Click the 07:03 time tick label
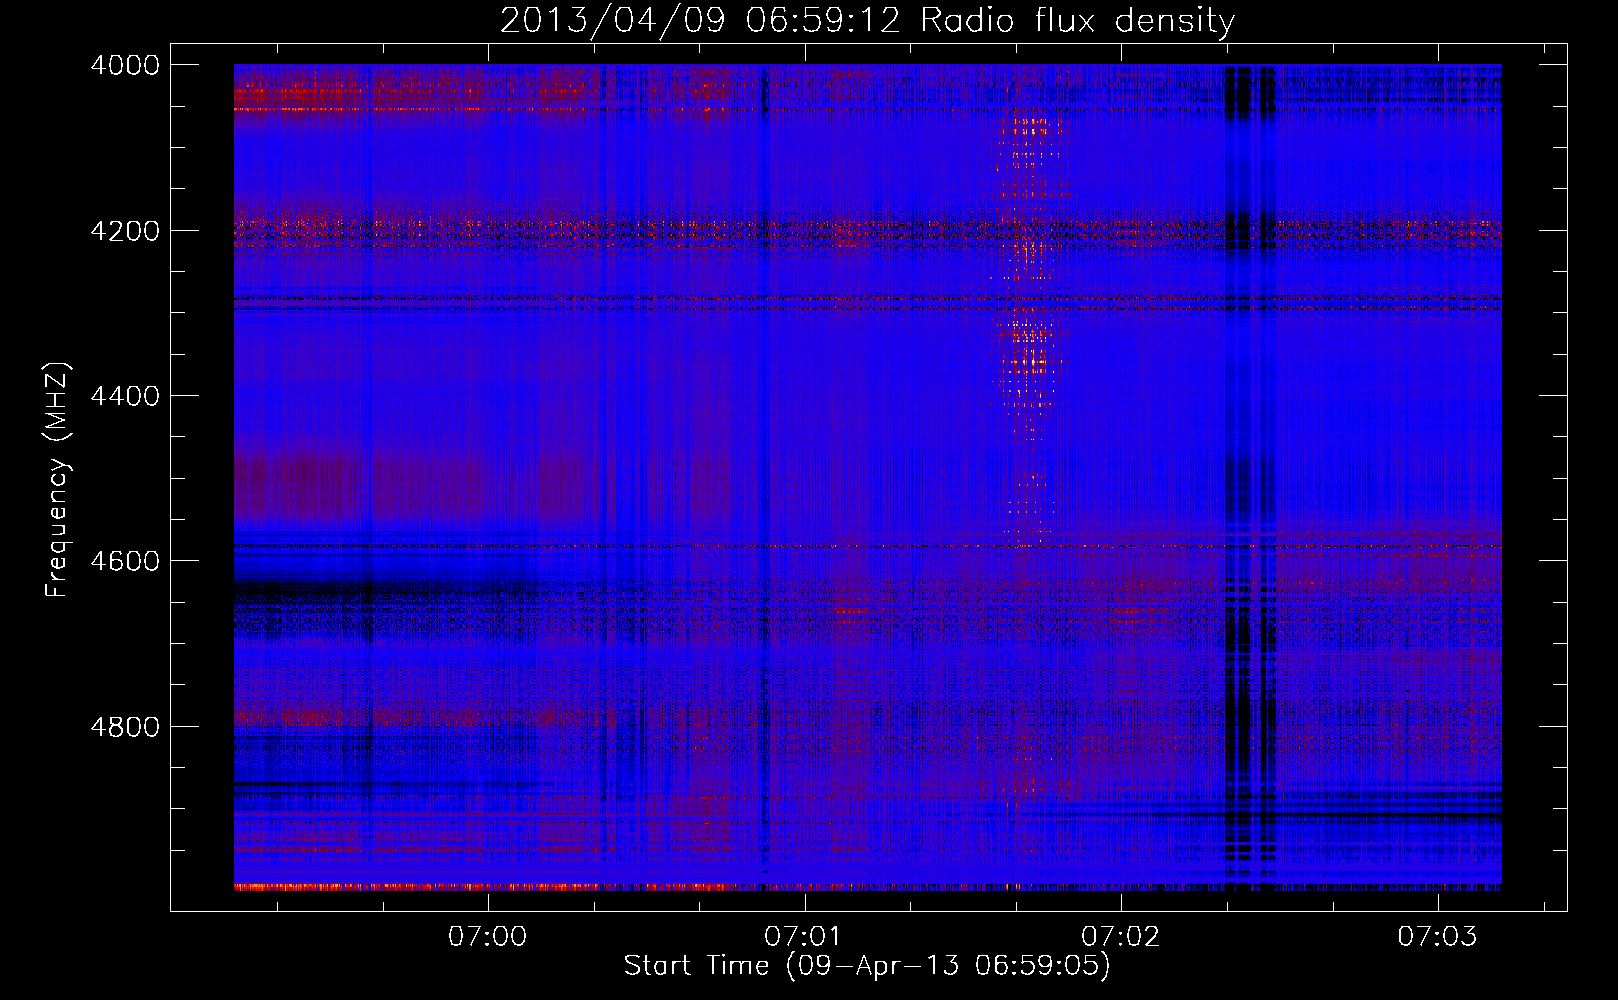 [x=1437, y=936]
